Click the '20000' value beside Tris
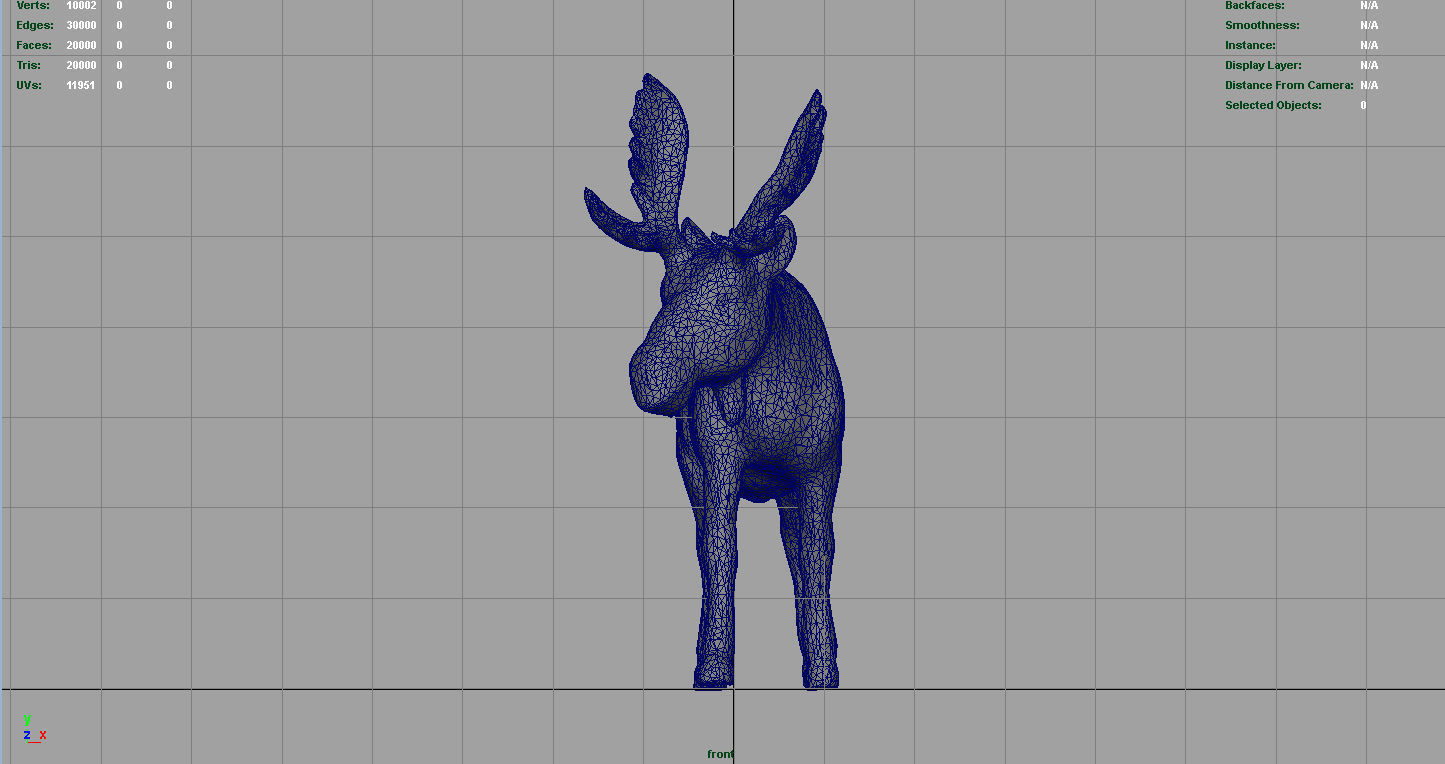Screen dimensions: 1445x764 click(x=81, y=65)
